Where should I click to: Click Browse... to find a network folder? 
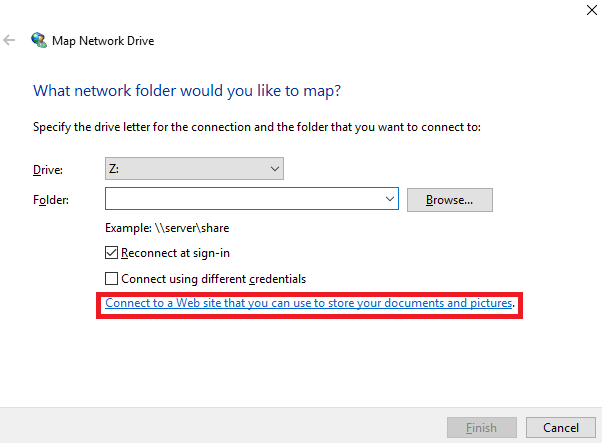pyautogui.click(x=450, y=200)
